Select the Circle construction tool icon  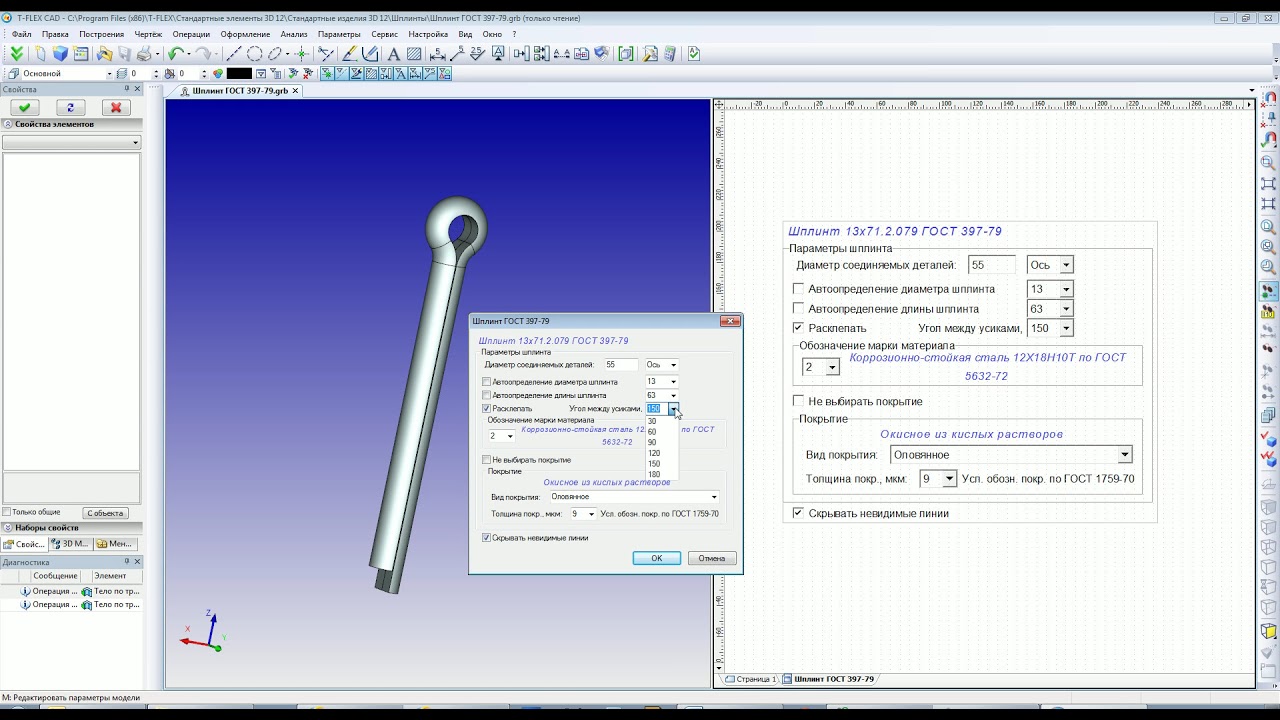[x=254, y=54]
